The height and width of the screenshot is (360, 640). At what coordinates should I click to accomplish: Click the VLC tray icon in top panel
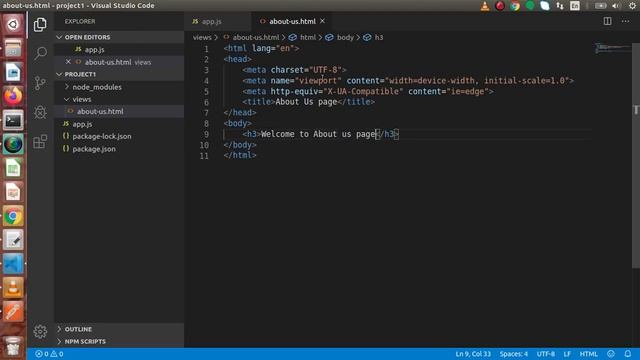[484, 6]
